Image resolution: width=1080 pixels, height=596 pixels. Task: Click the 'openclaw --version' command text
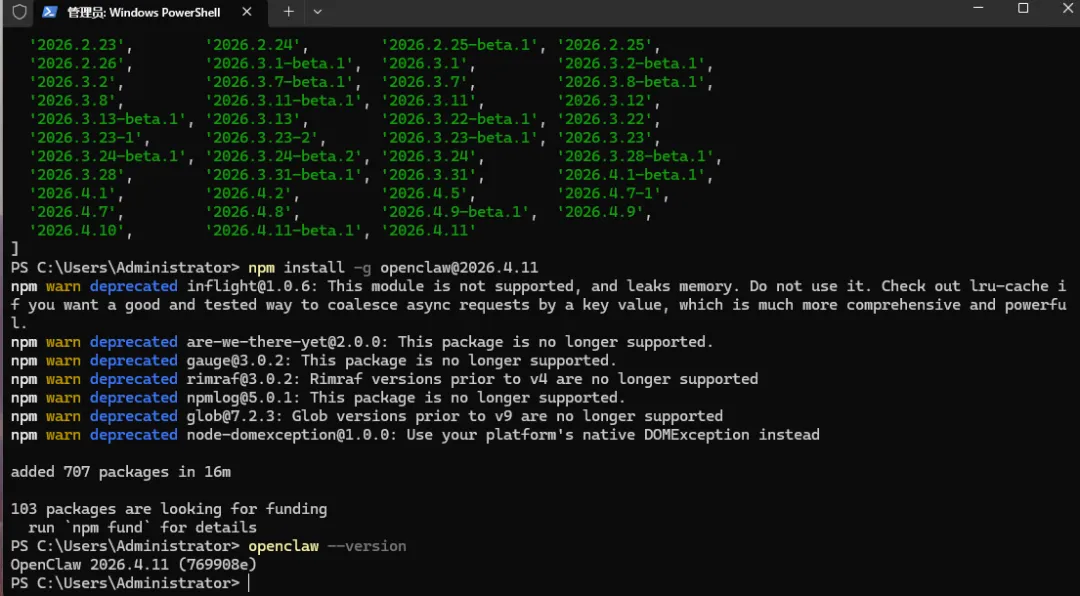[x=327, y=546]
